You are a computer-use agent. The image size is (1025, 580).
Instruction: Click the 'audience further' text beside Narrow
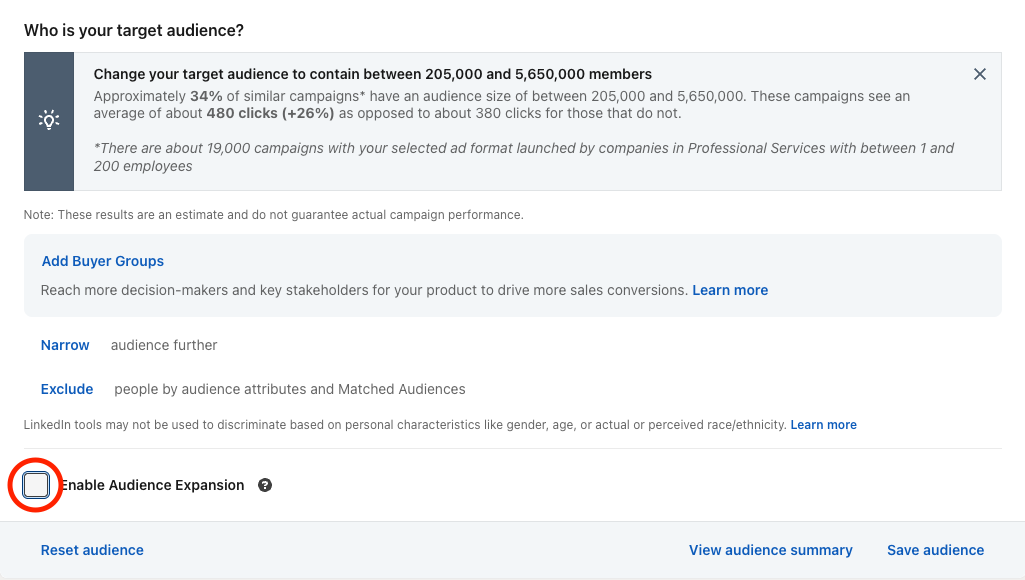(x=164, y=345)
